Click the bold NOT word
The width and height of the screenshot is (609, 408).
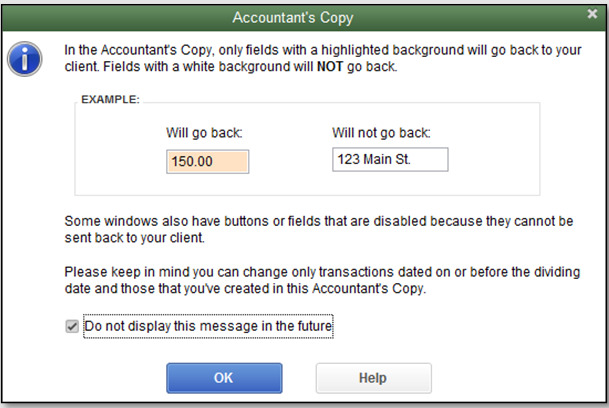[330, 67]
